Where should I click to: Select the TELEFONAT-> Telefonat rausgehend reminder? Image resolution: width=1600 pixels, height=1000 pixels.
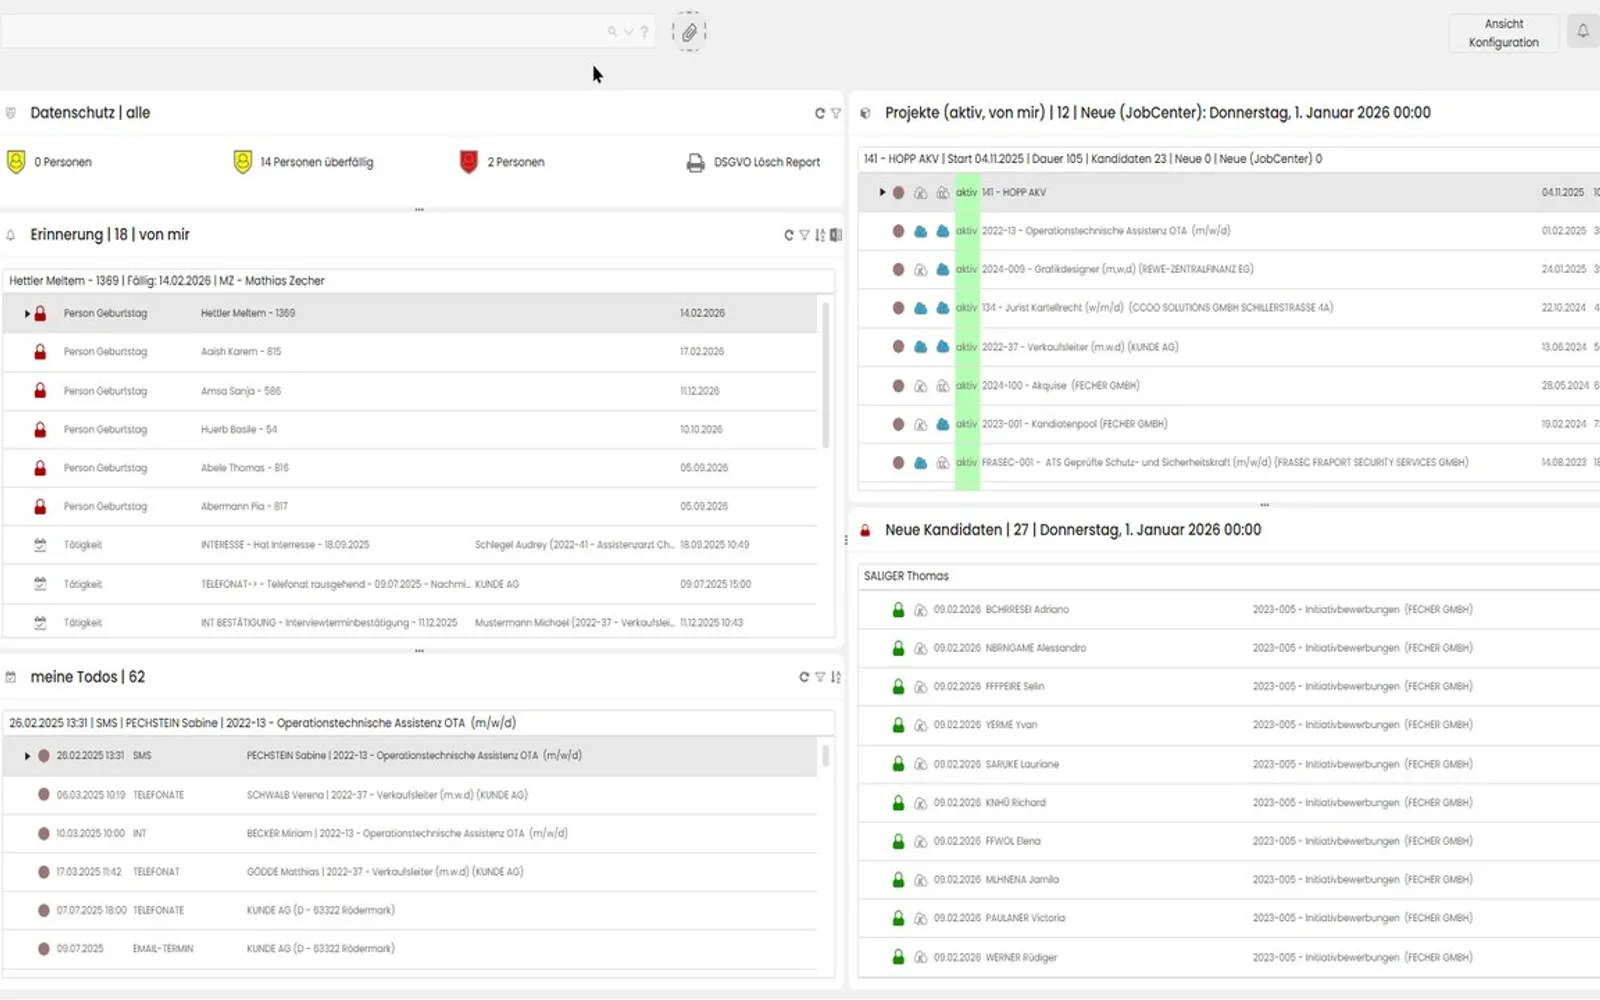click(x=410, y=584)
